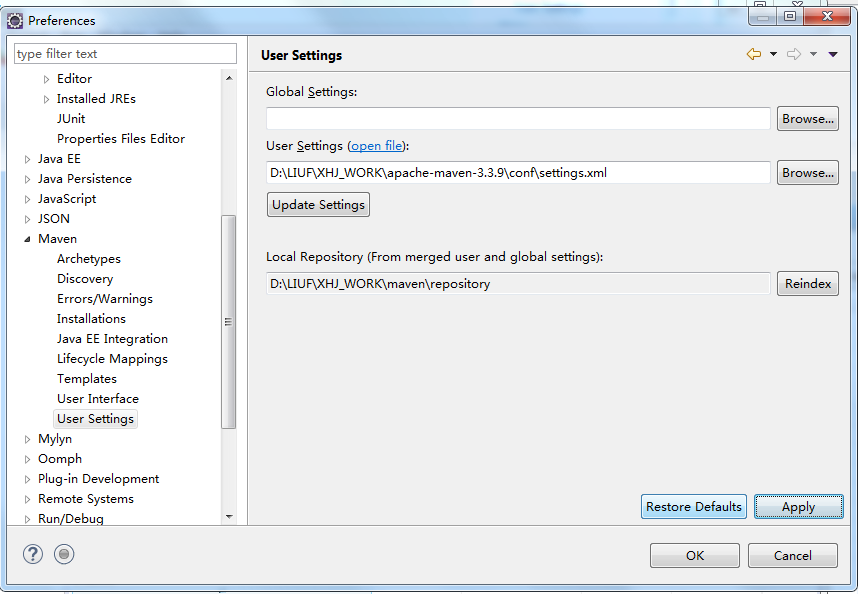This screenshot has height=594, width=858.
Task: Expand the Installed JREs node
Action: click(x=47, y=99)
